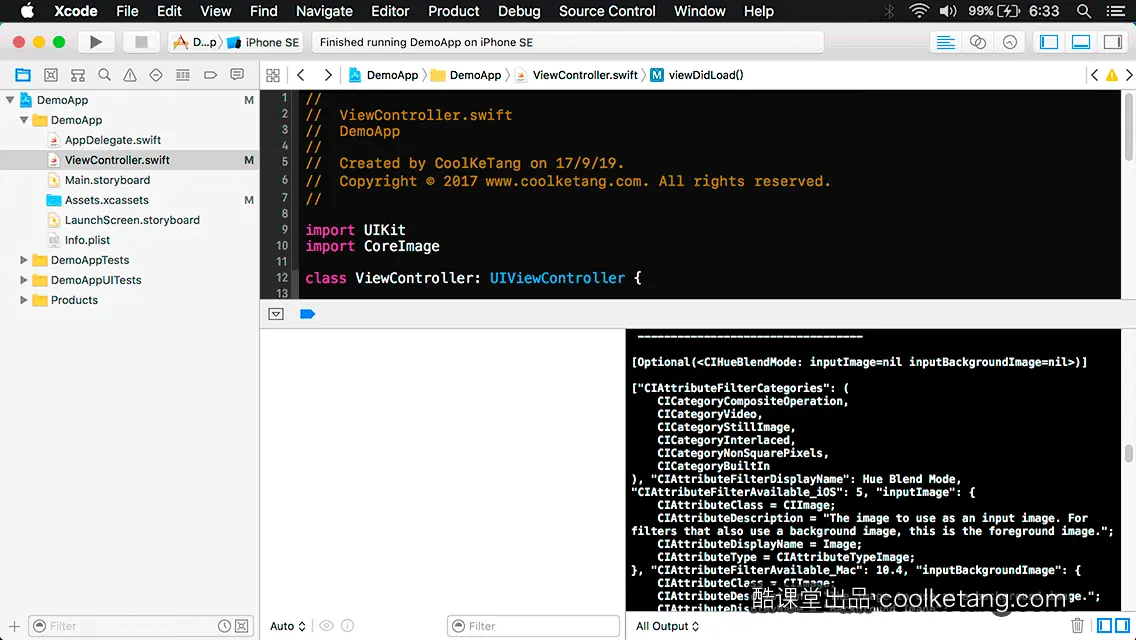Show only the console pane
1136x640 pixels.
click(1122, 626)
